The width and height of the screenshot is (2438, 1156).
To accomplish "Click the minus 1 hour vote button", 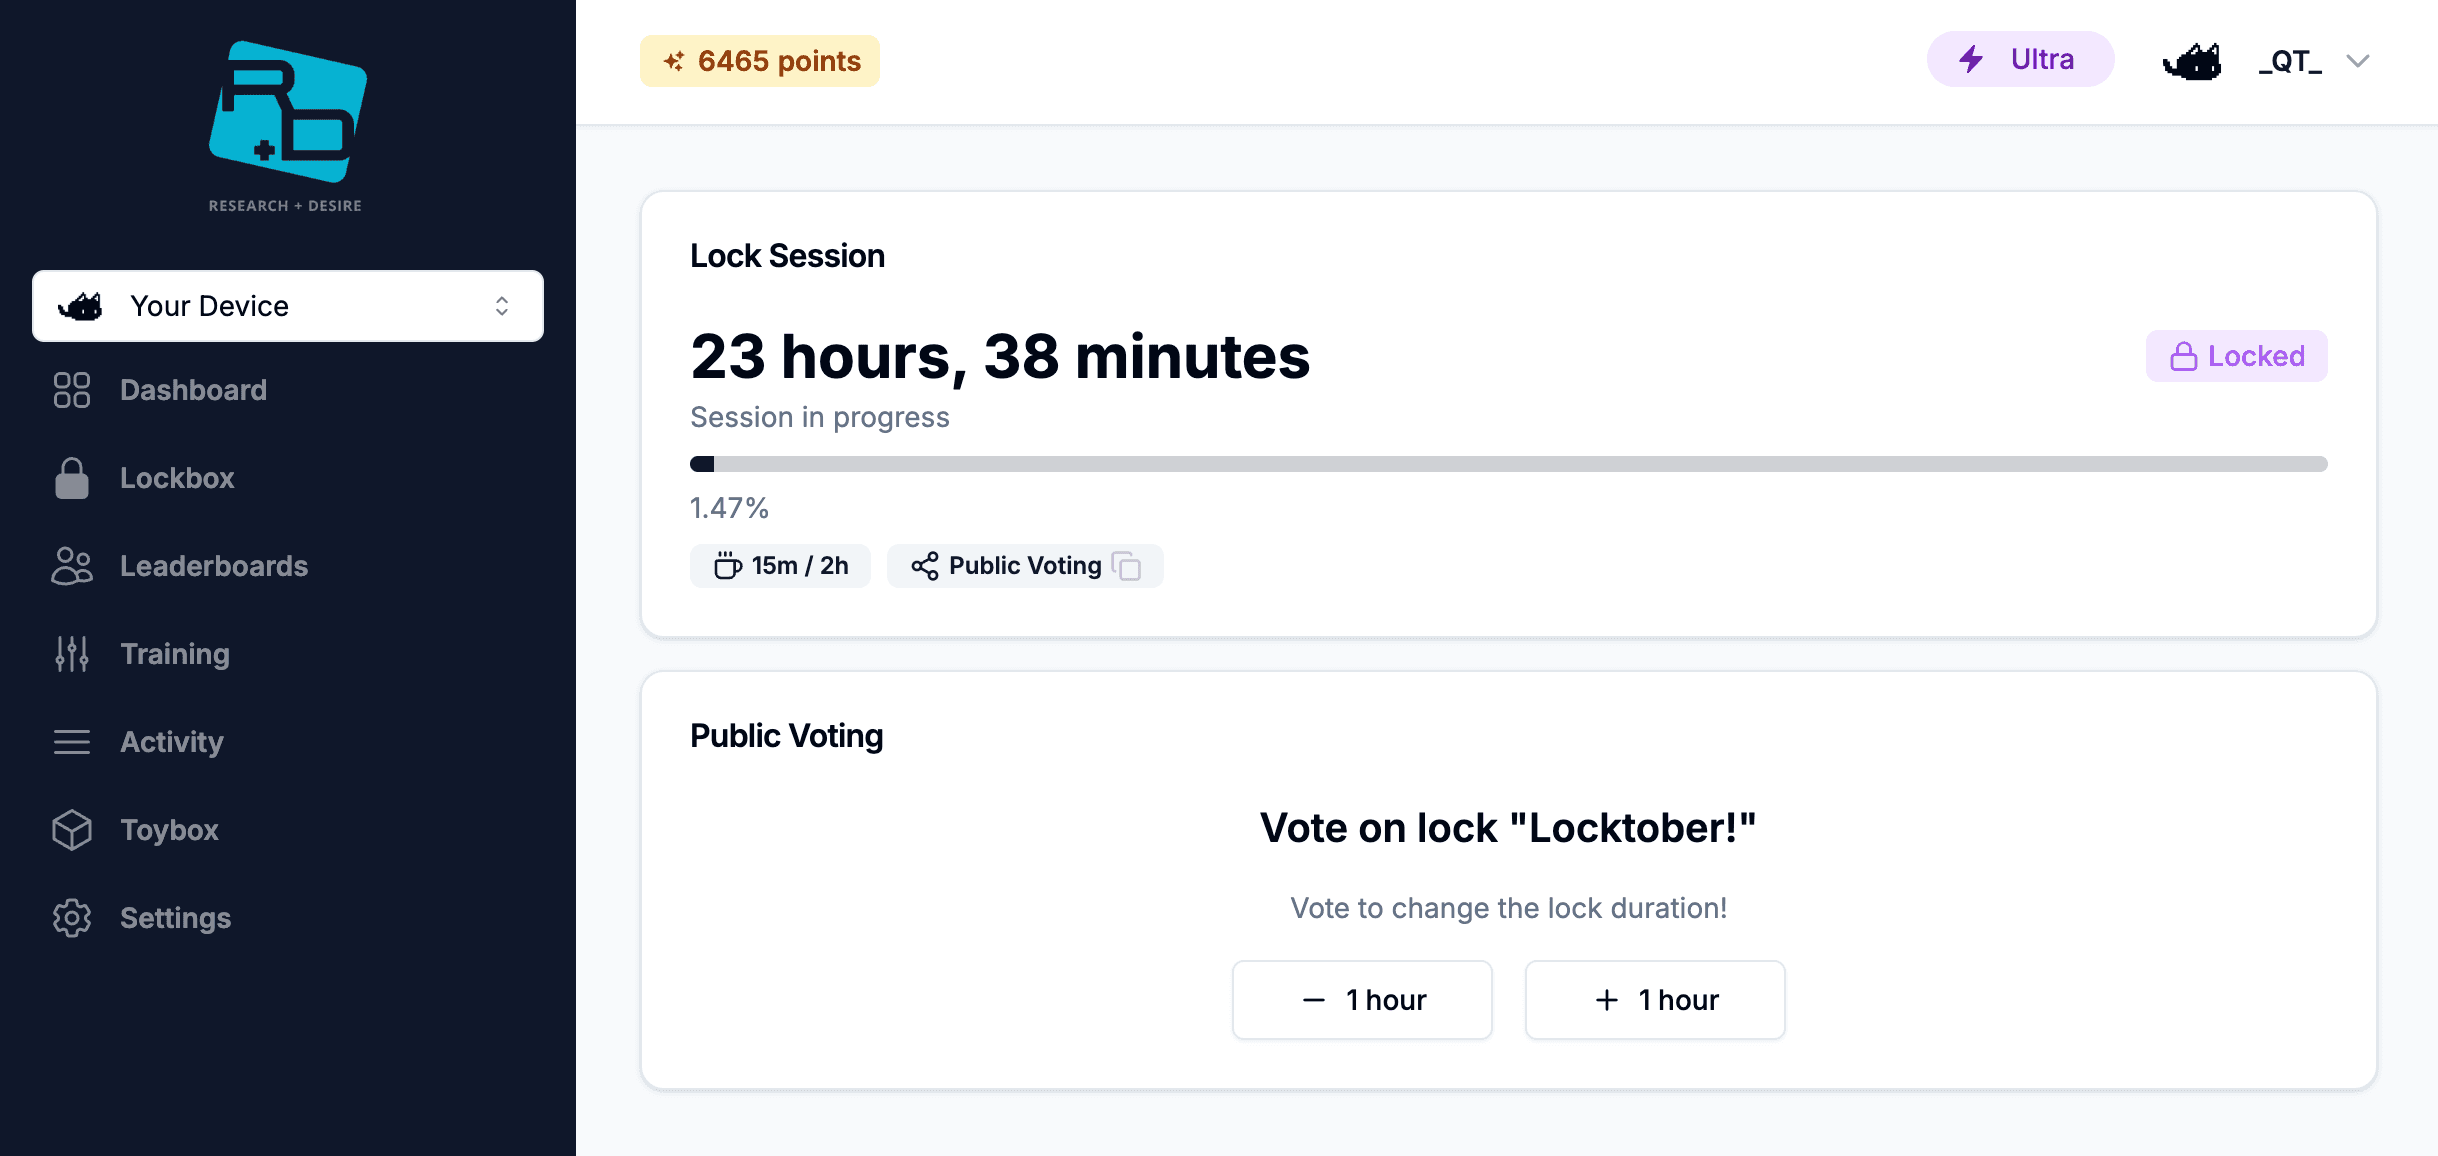I will [1364, 999].
